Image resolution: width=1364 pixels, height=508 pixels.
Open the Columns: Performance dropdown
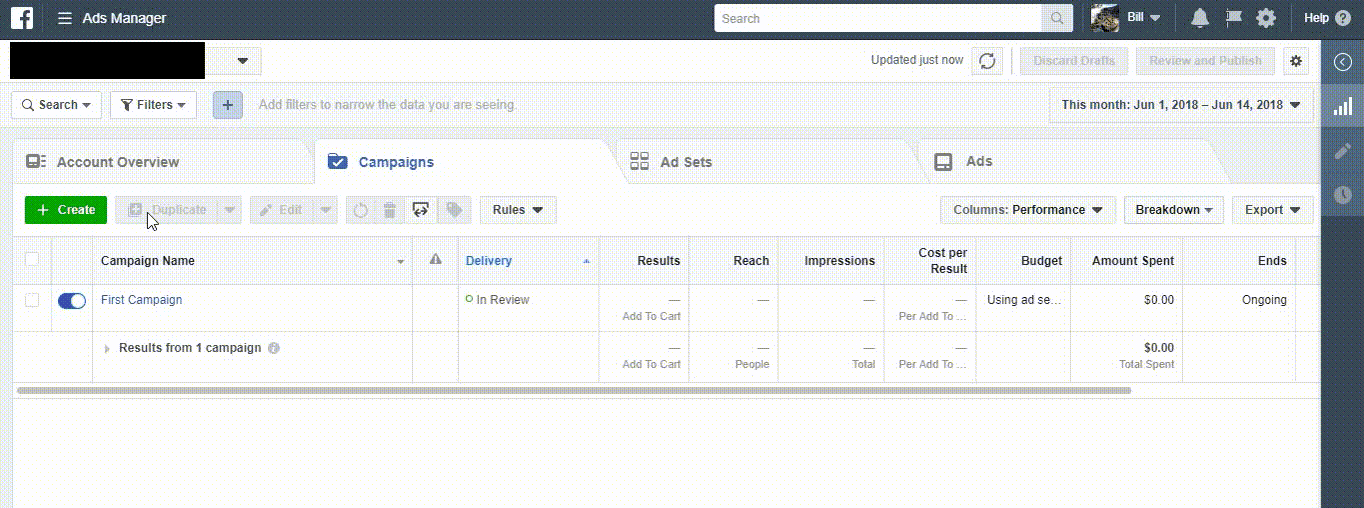[x=1027, y=210]
